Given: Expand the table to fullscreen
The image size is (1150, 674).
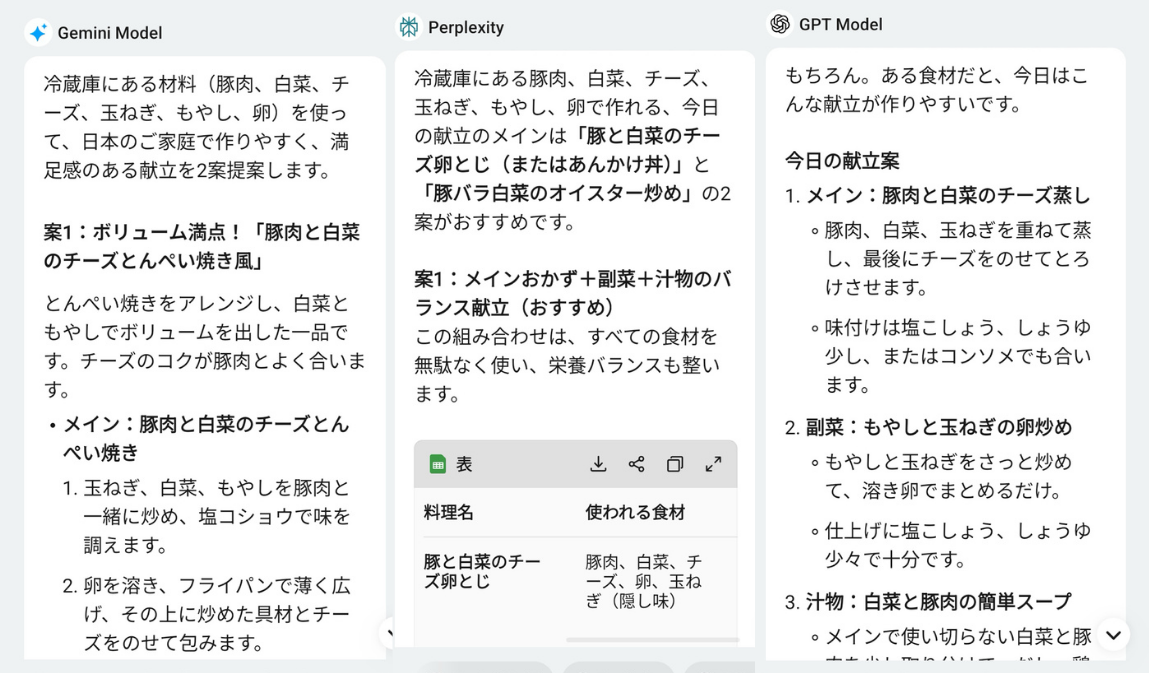Looking at the screenshot, I should 713,464.
